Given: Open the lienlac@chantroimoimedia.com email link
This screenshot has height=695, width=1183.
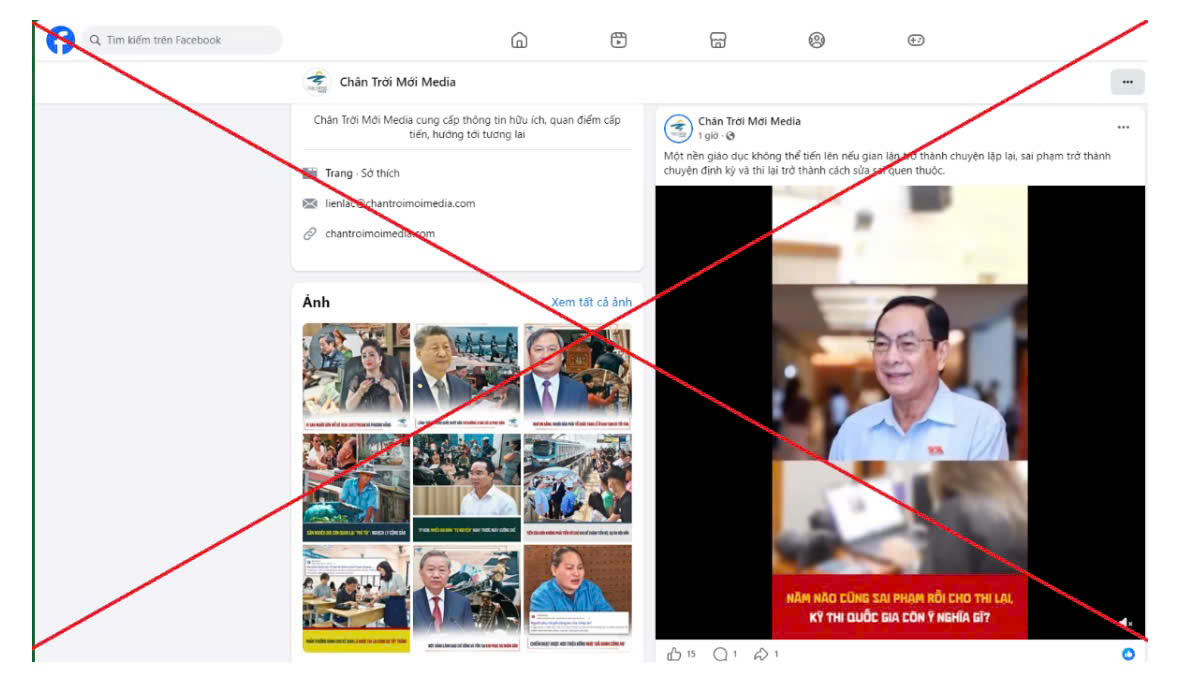Looking at the screenshot, I should tap(400, 203).
